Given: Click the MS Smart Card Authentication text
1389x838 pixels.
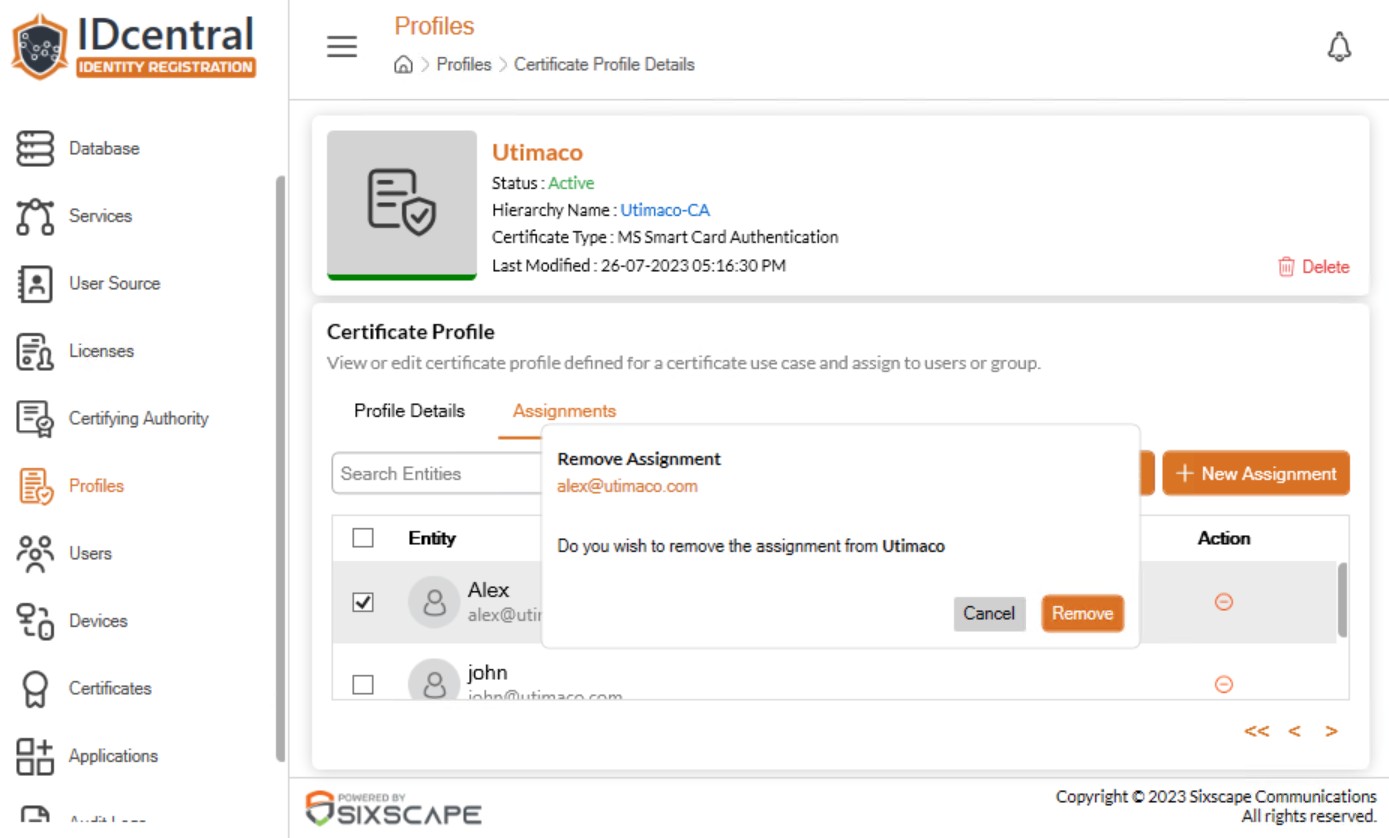Looking at the screenshot, I should 728,237.
